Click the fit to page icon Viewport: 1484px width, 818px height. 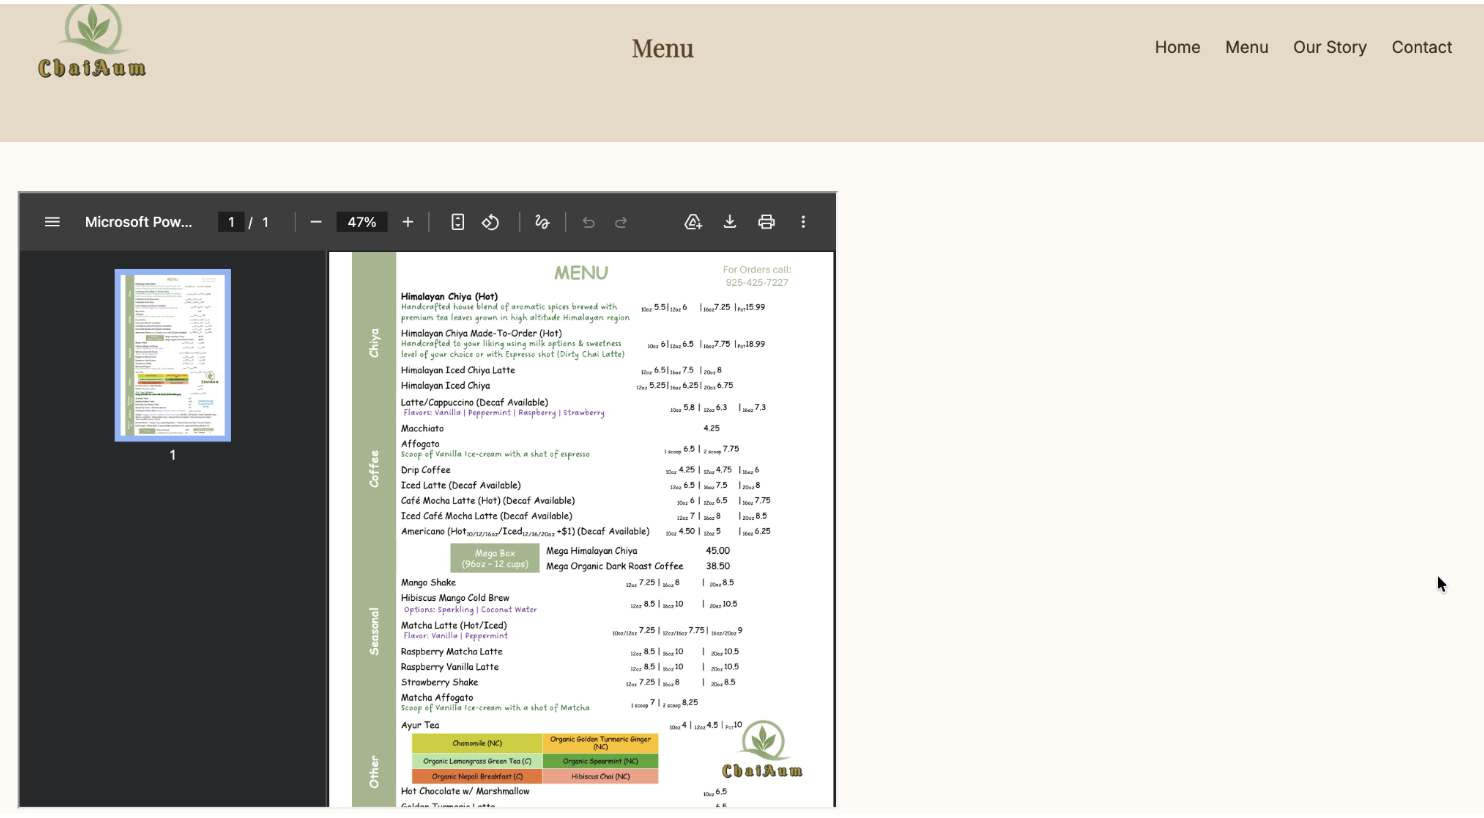(457, 222)
